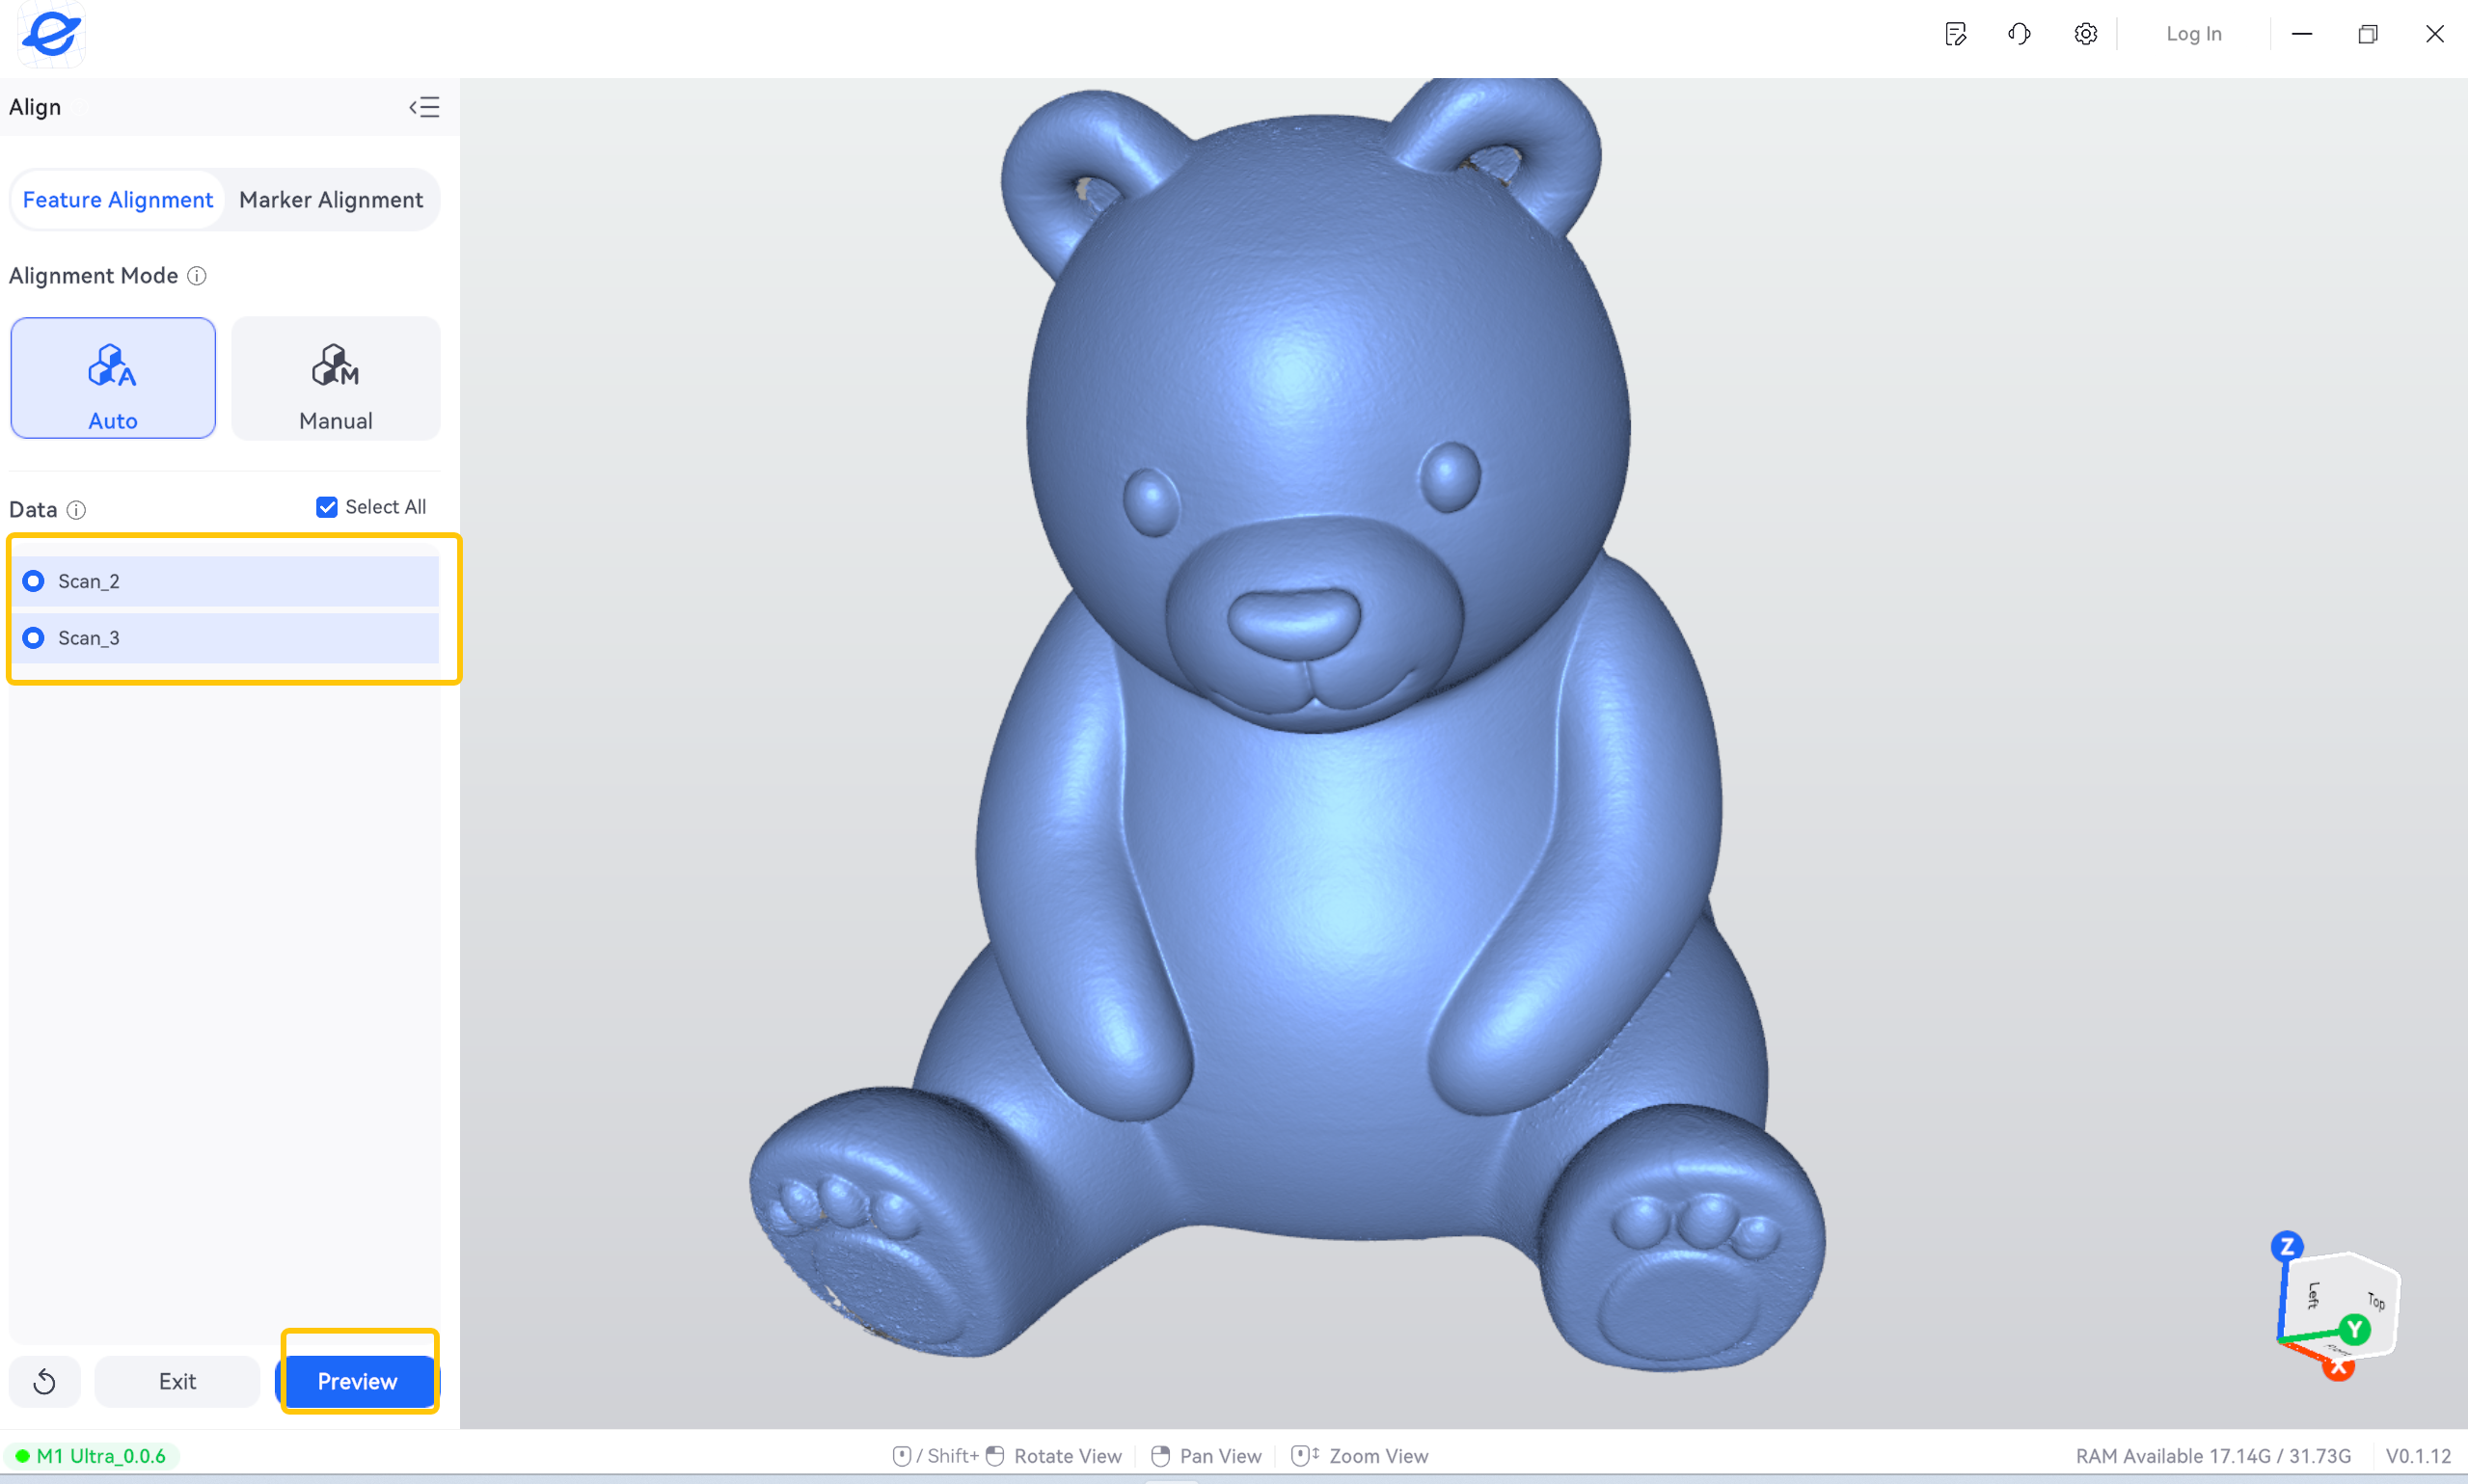Switch to the Feature Alignment tab
Screen dimensions: 2468x1484
click(x=118, y=200)
